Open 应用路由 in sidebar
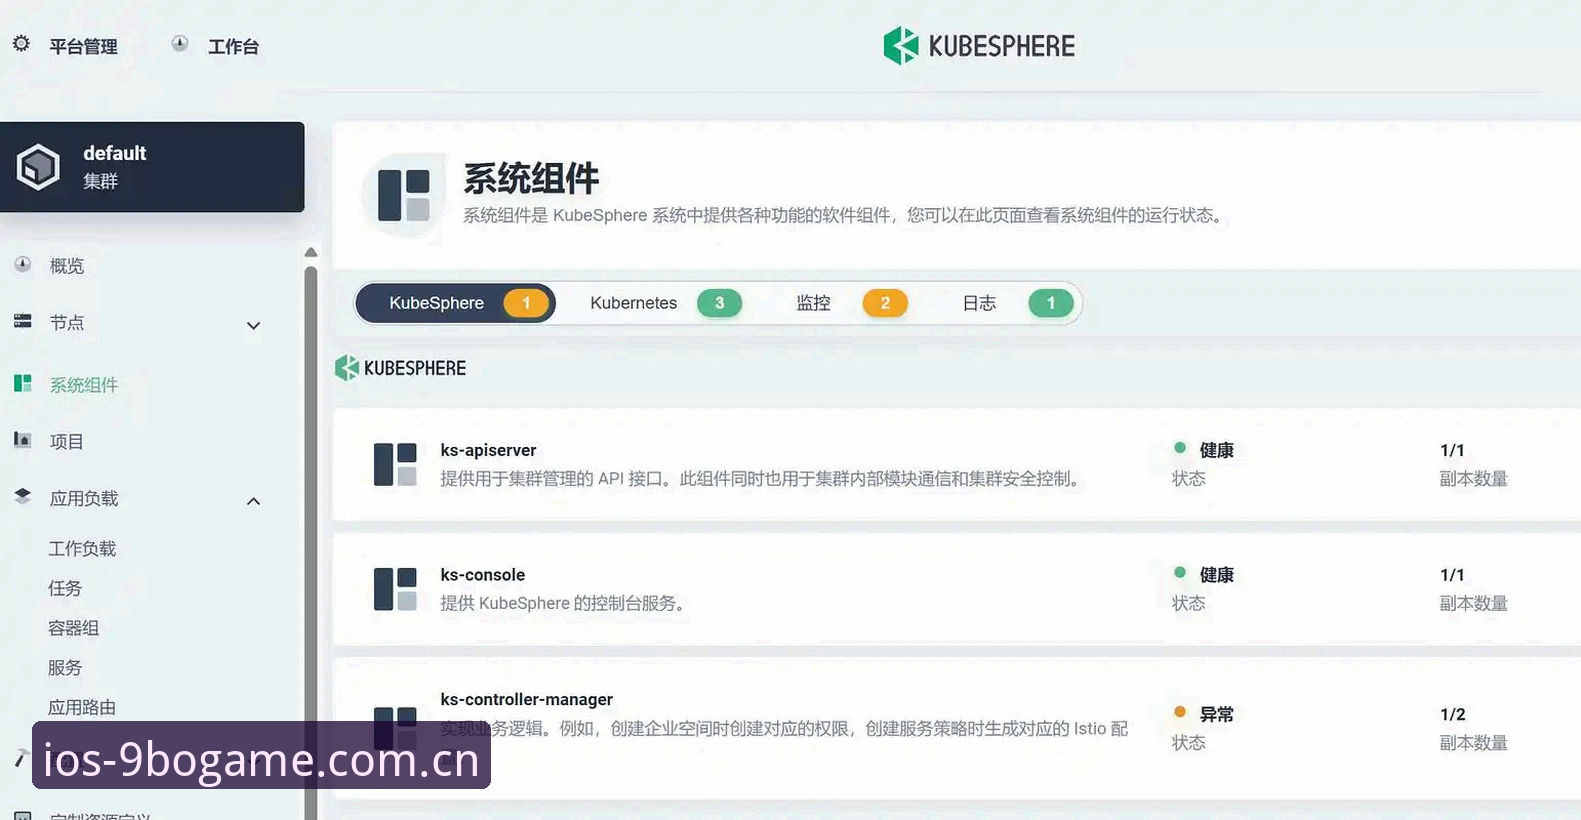This screenshot has width=1581, height=820. click(x=82, y=708)
